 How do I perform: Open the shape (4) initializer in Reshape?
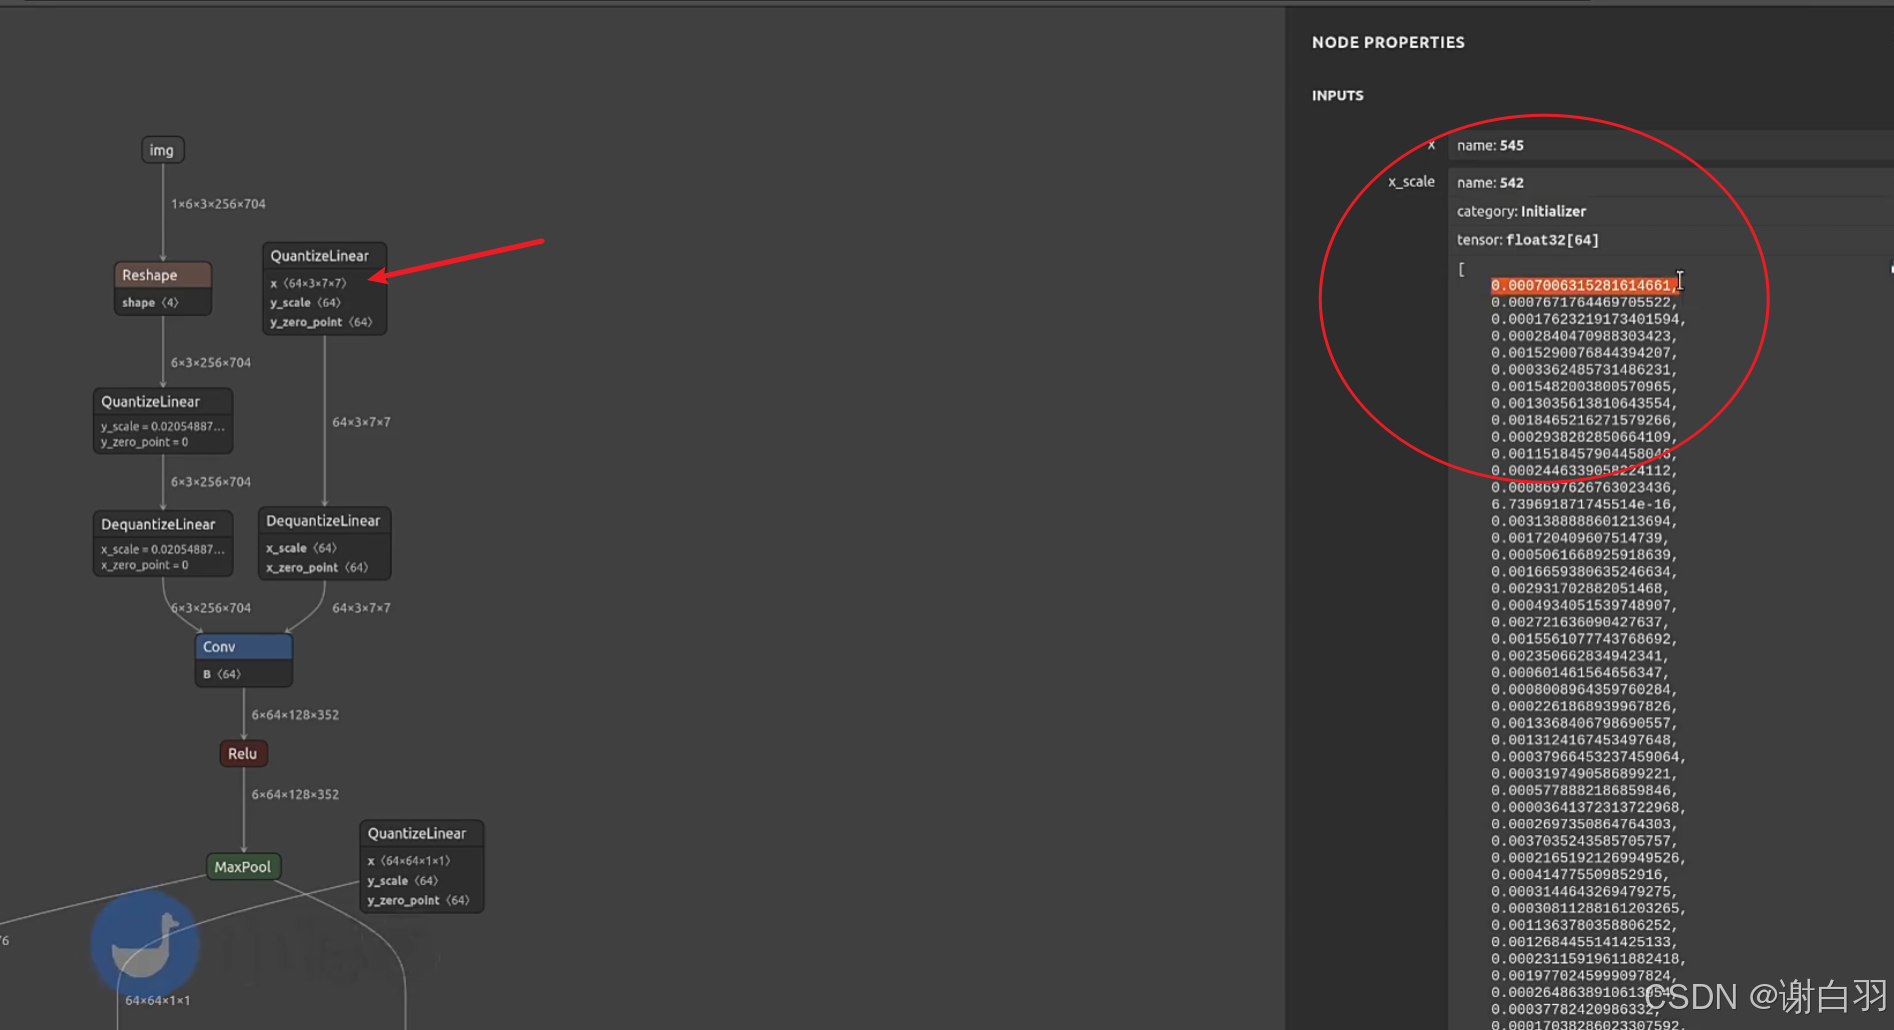(x=150, y=302)
